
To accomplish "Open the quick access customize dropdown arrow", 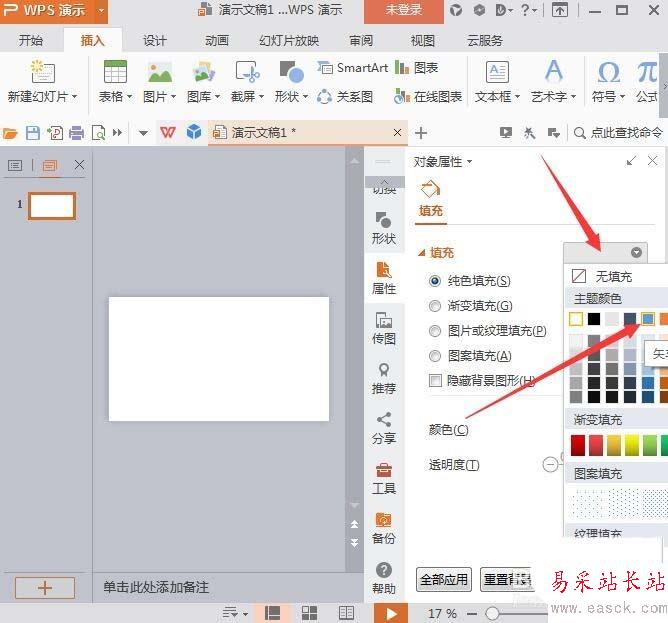I will [x=144, y=133].
